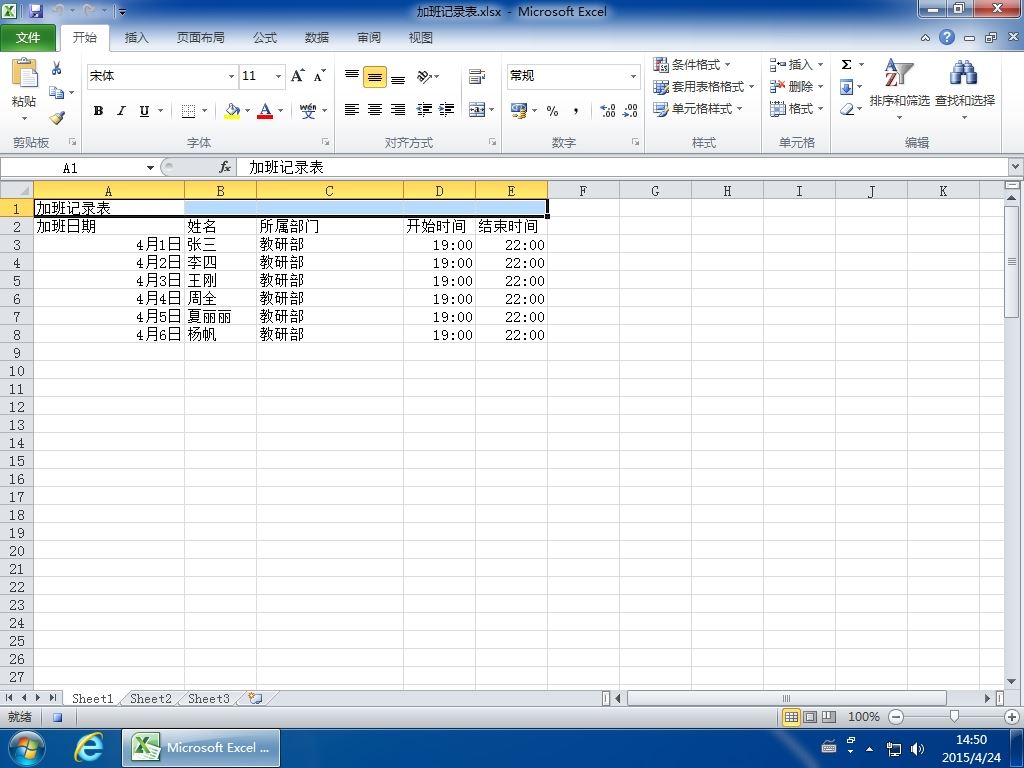This screenshot has width=1024, height=768.
Task: Click the increase decimal icon
Action: point(607,110)
